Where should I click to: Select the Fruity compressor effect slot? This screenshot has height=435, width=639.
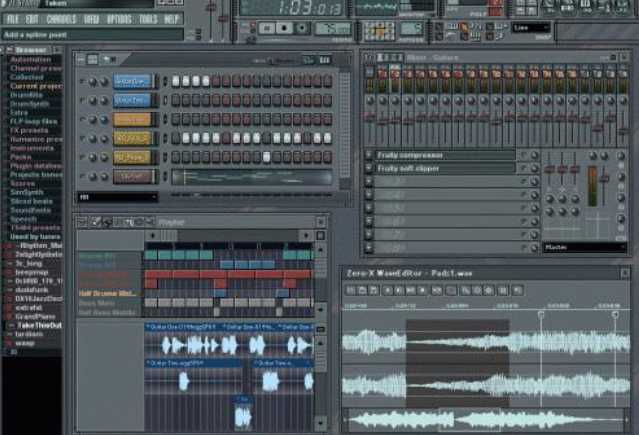(445, 155)
